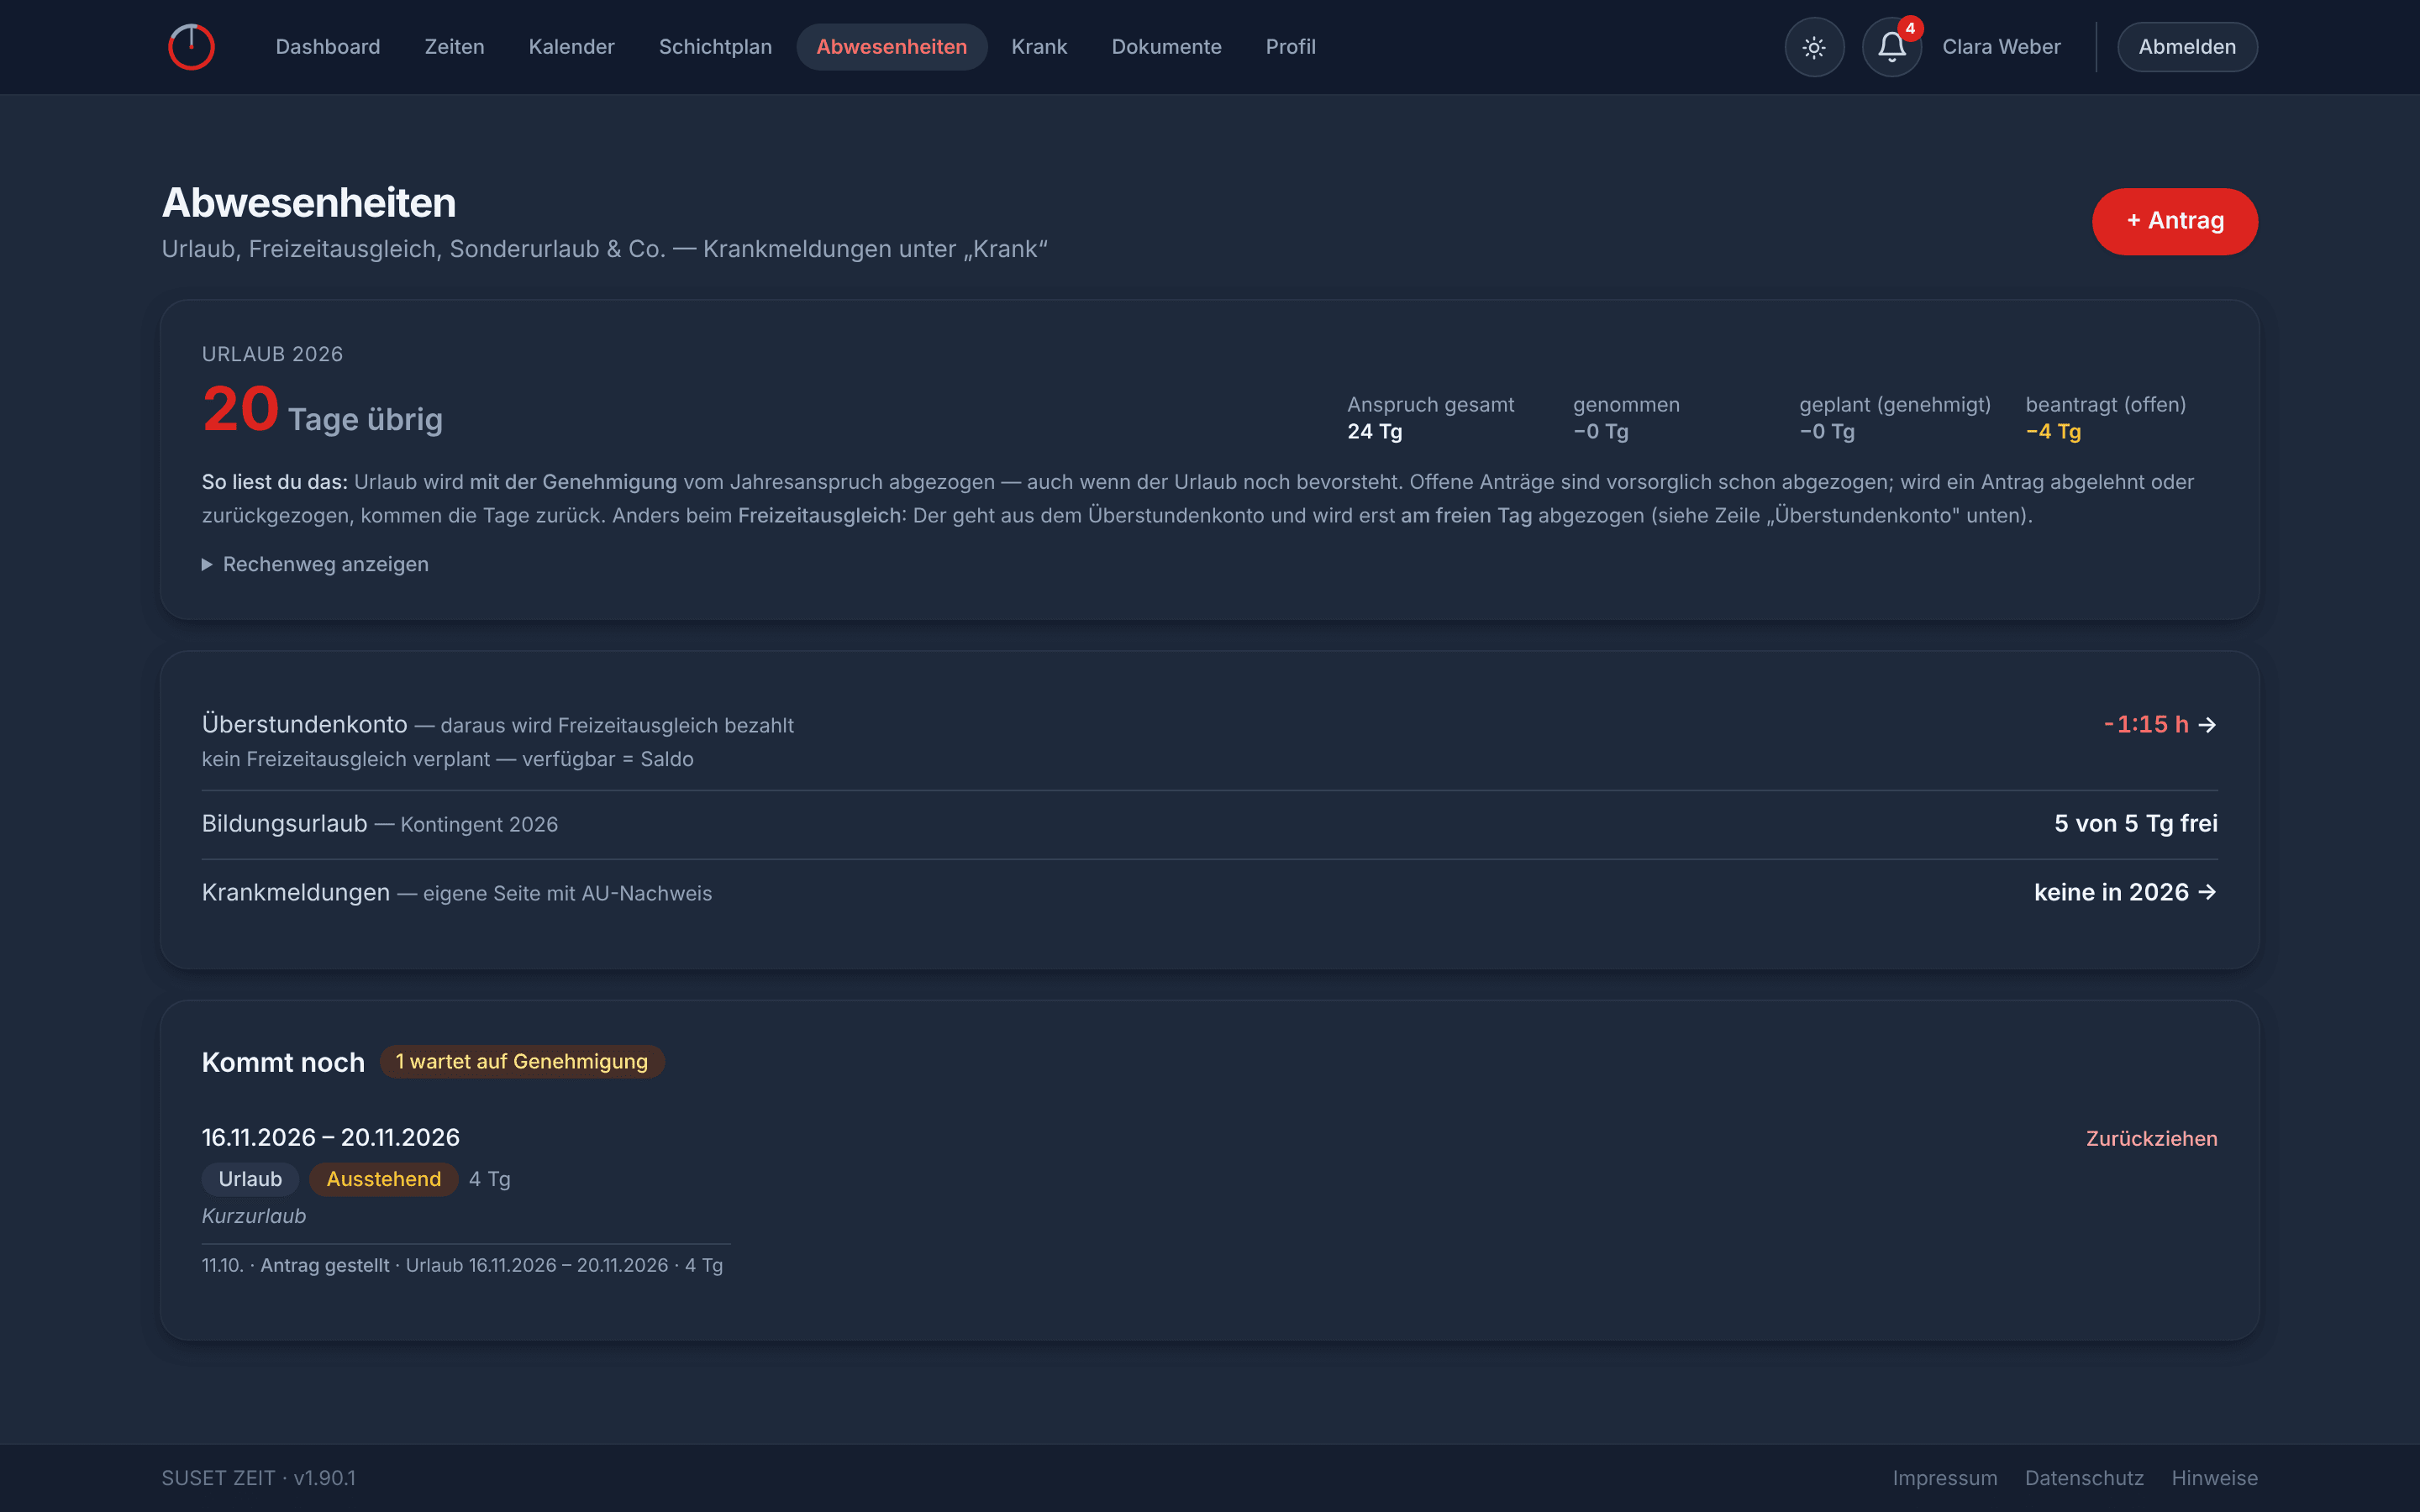2420x1512 pixels.
Task: Click the 1 wartet auf Genehmigung badge
Action: point(522,1061)
